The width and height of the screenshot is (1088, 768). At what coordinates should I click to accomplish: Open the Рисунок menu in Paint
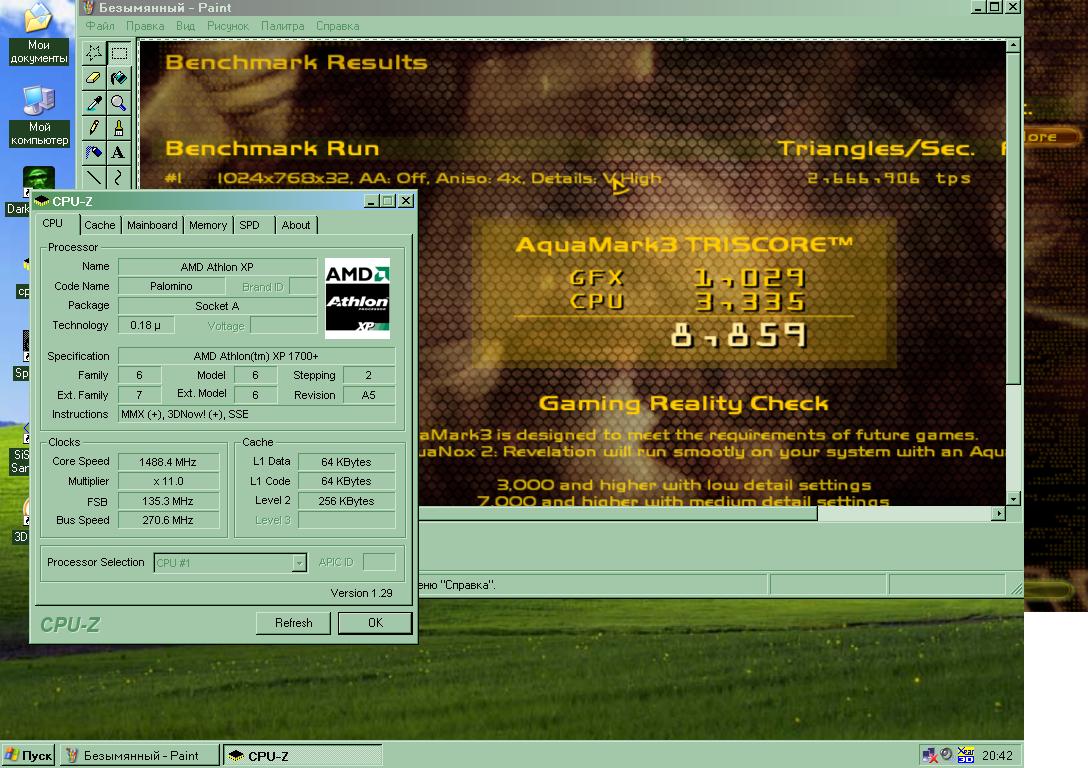click(228, 26)
